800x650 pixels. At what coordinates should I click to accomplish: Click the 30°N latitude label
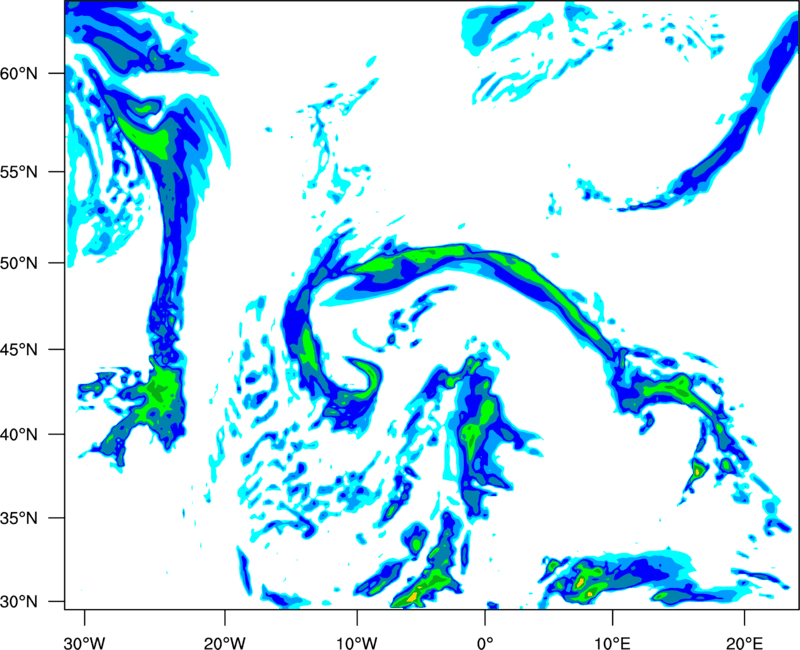pyautogui.click(x=19, y=602)
